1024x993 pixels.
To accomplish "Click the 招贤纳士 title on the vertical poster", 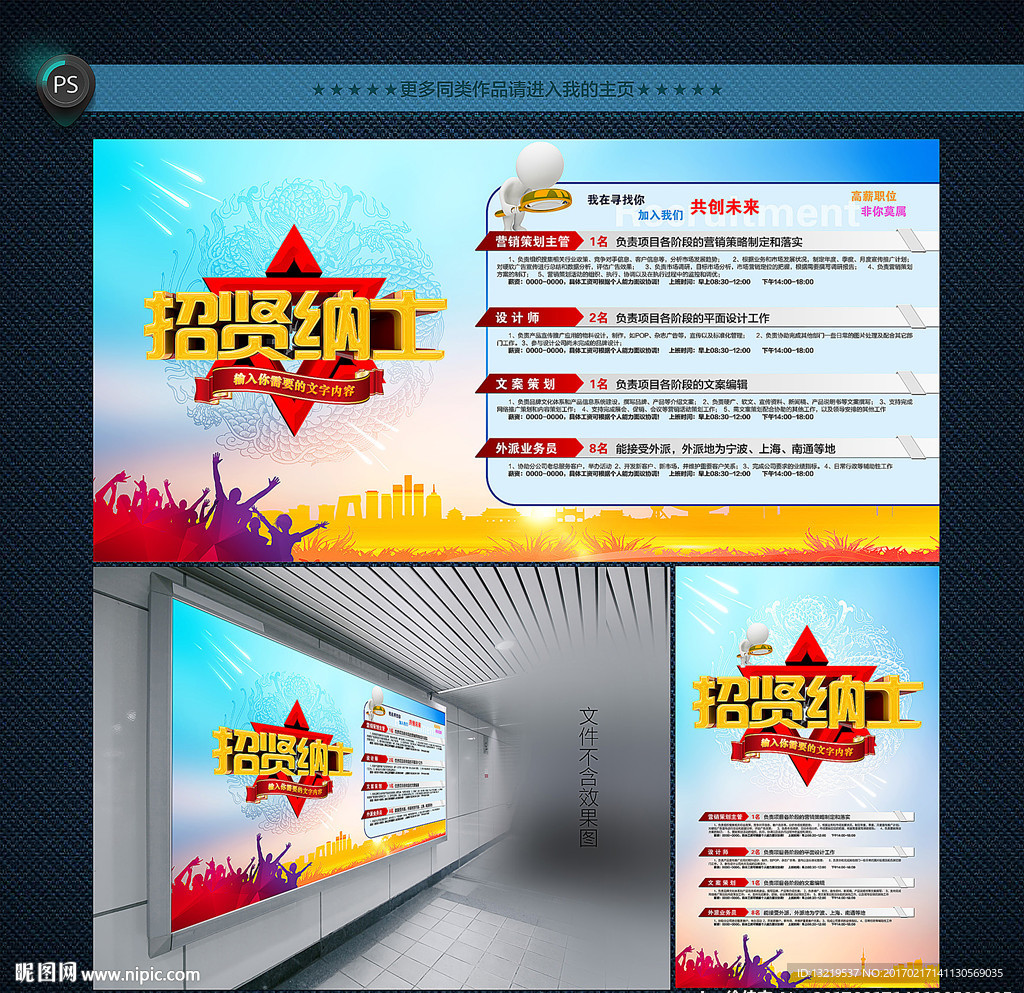I will [807, 702].
